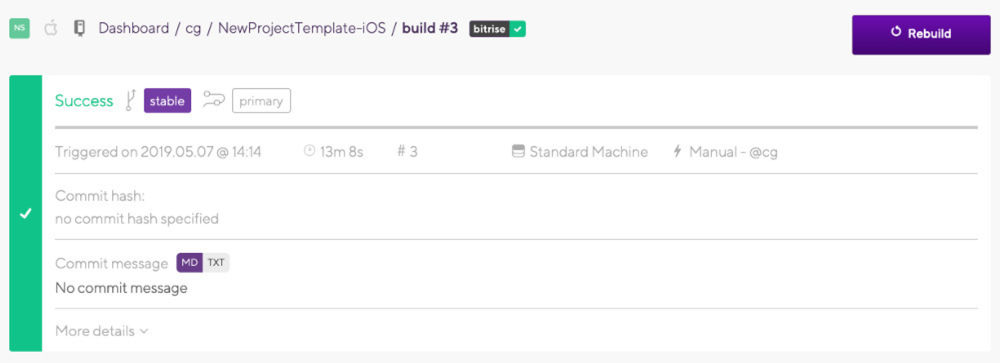Expand More details section

(x=101, y=331)
